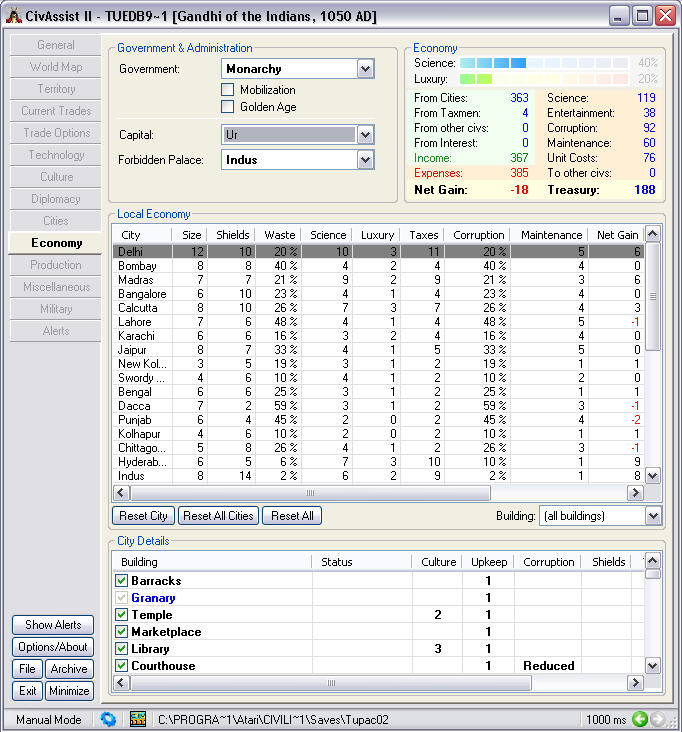Click the Archive button
This screenshot has width=682, height=732.
point(69,669)
